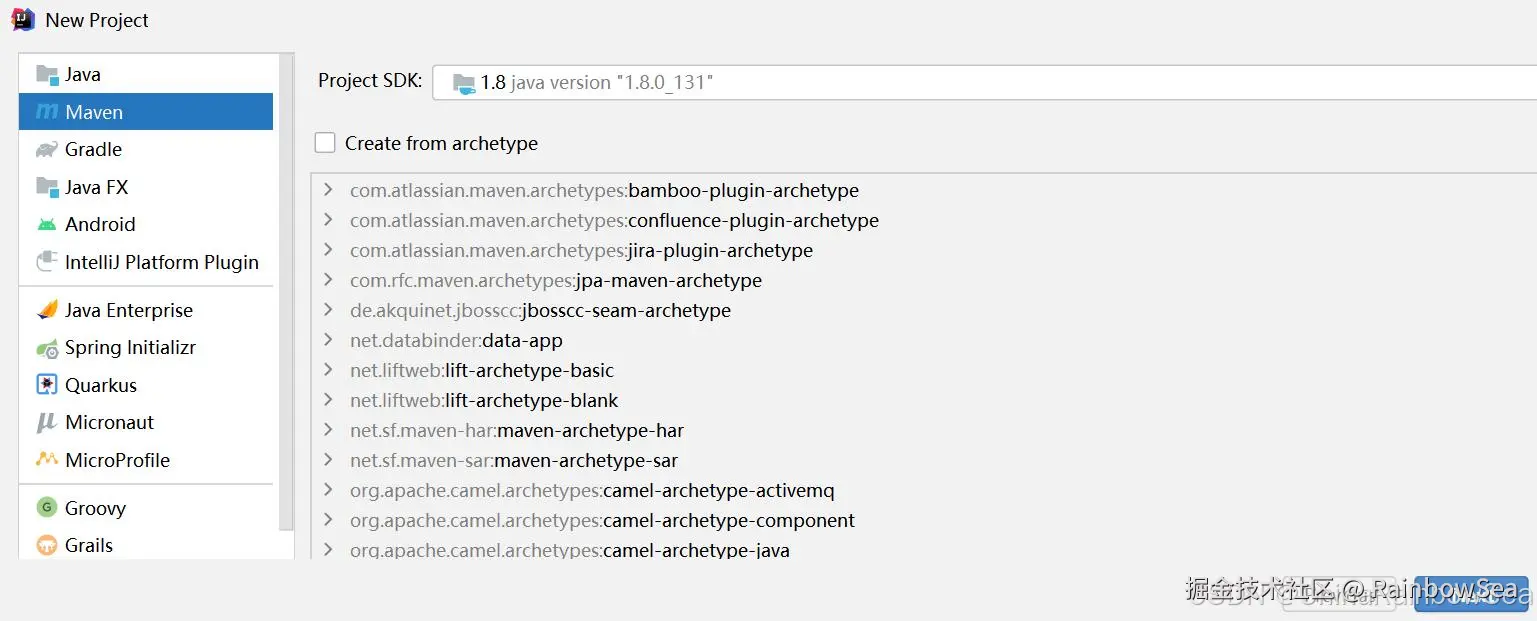Screen dimensions: 1537x621
Task: Select jpa-maven-archetype text
Action: (x=669, y=280)
